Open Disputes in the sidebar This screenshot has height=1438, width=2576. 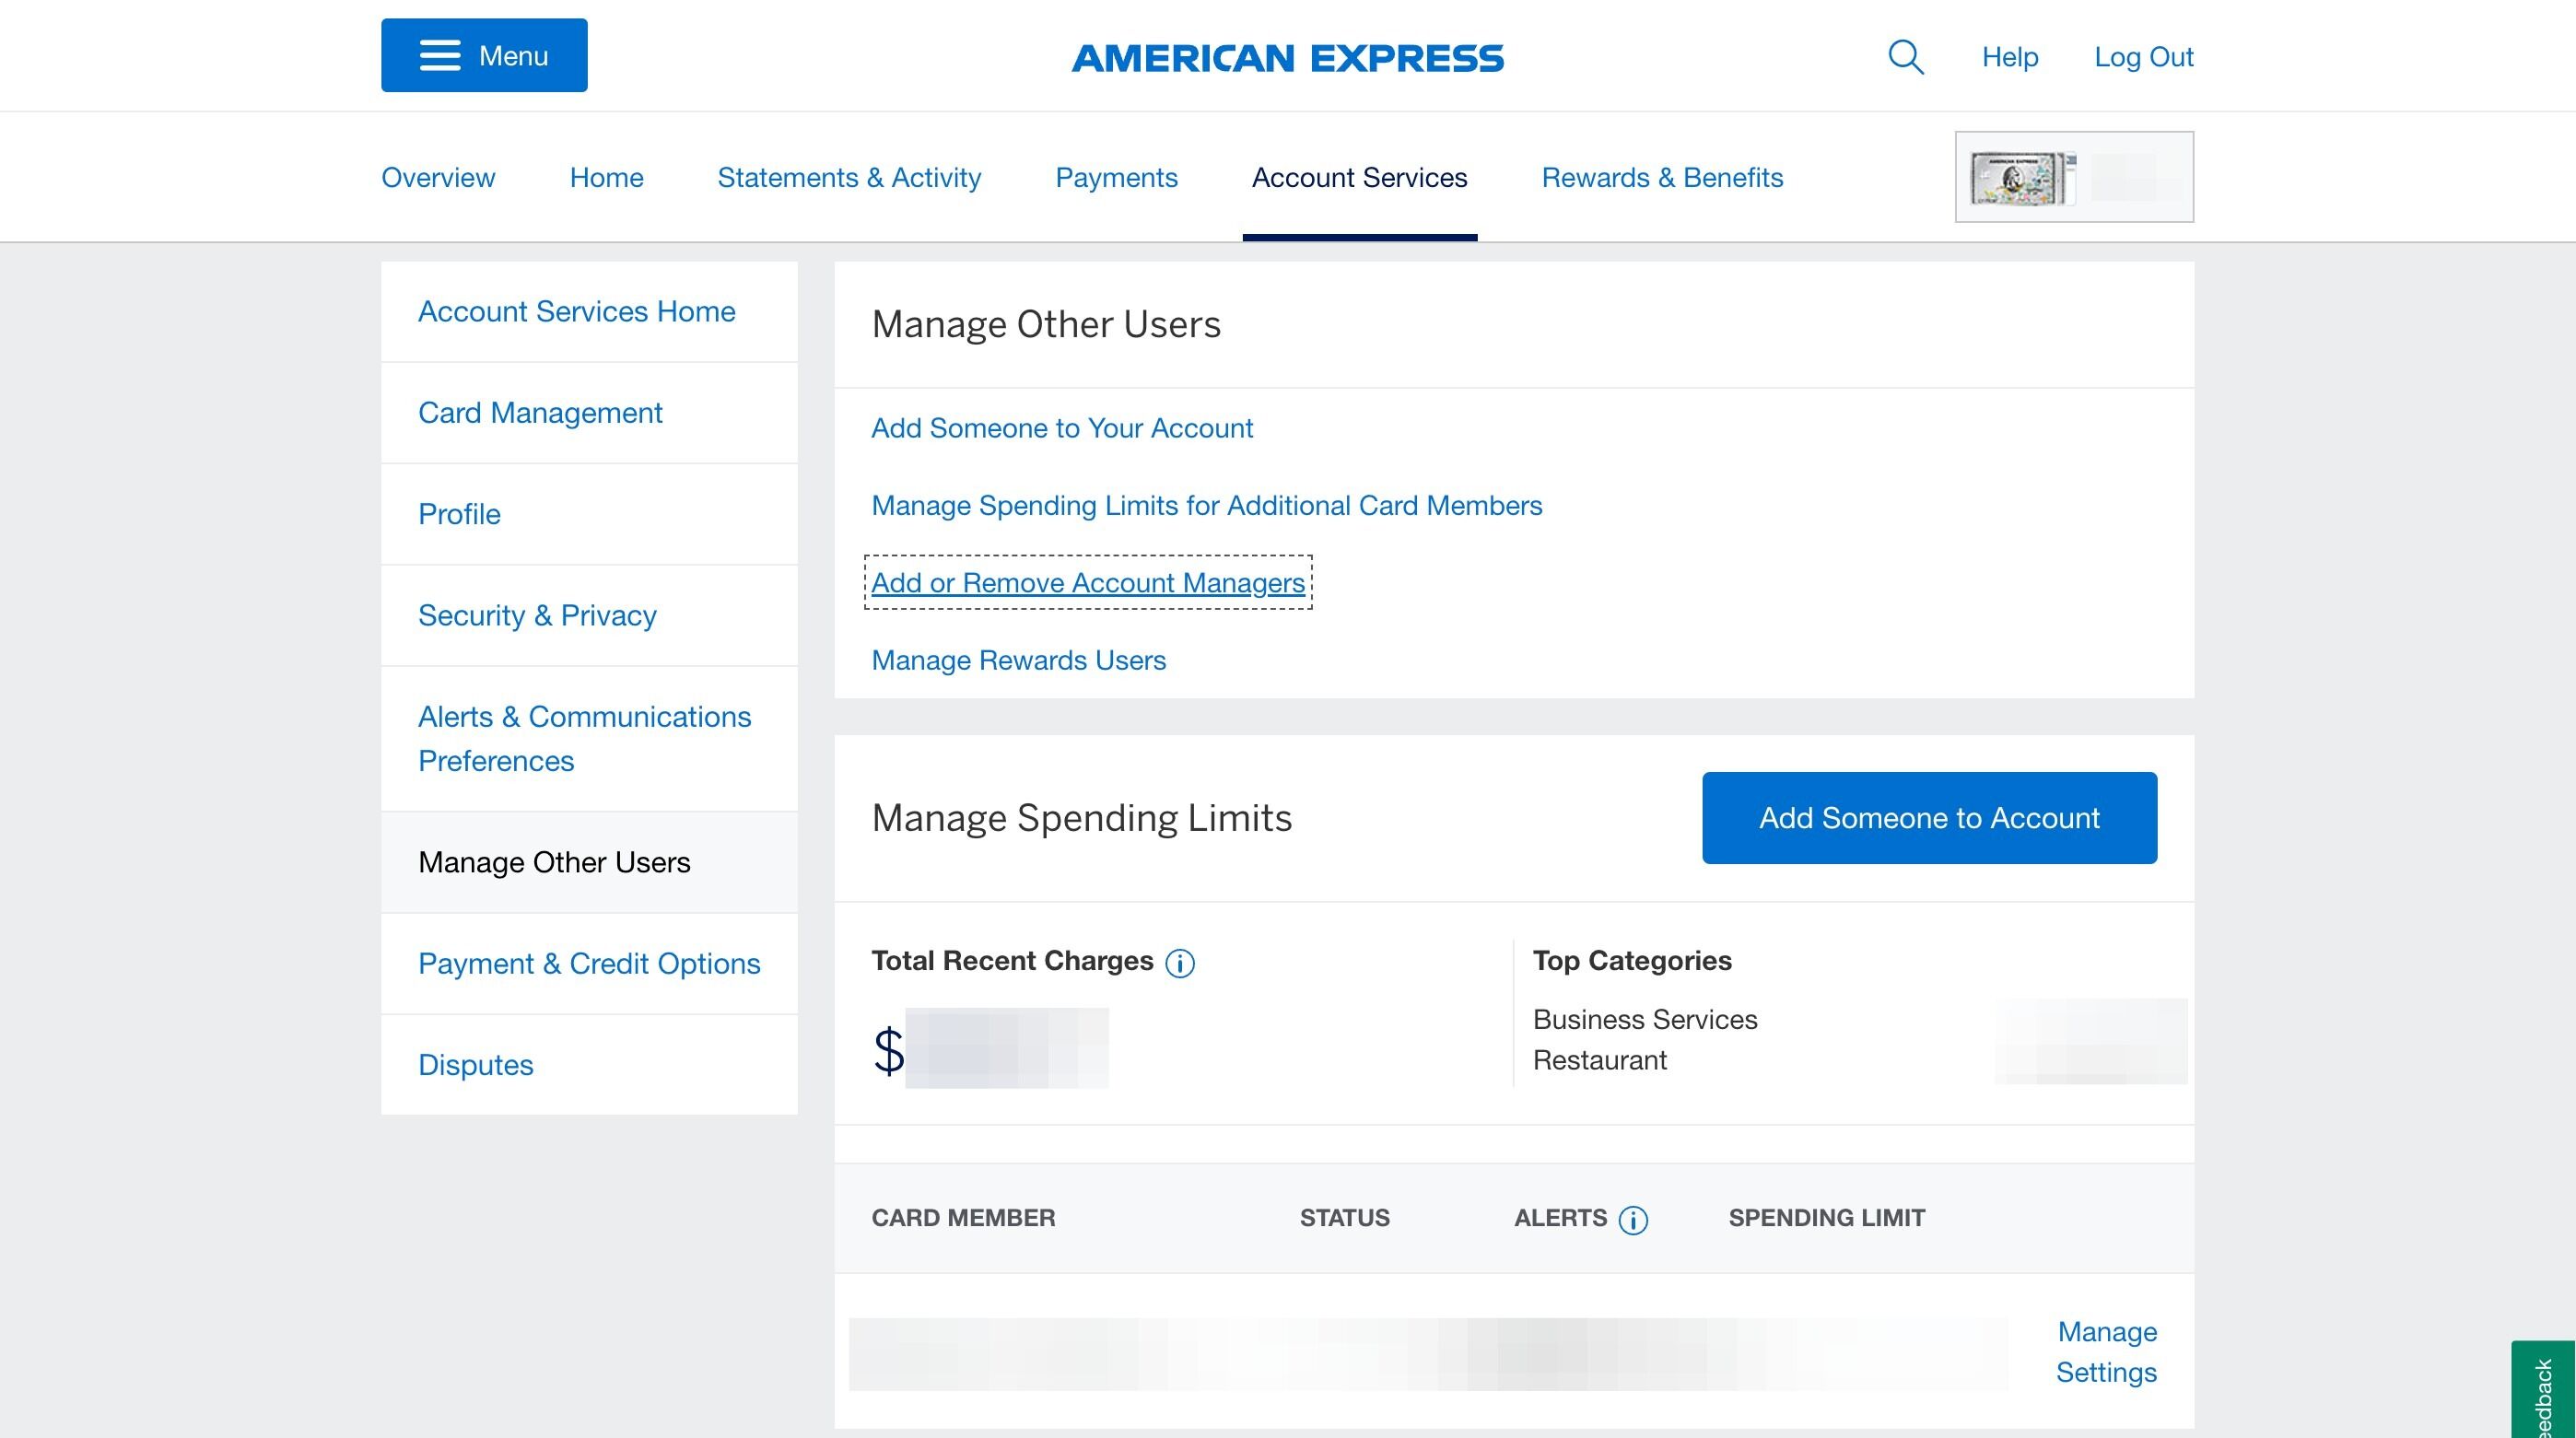(x=475, y=1065)
